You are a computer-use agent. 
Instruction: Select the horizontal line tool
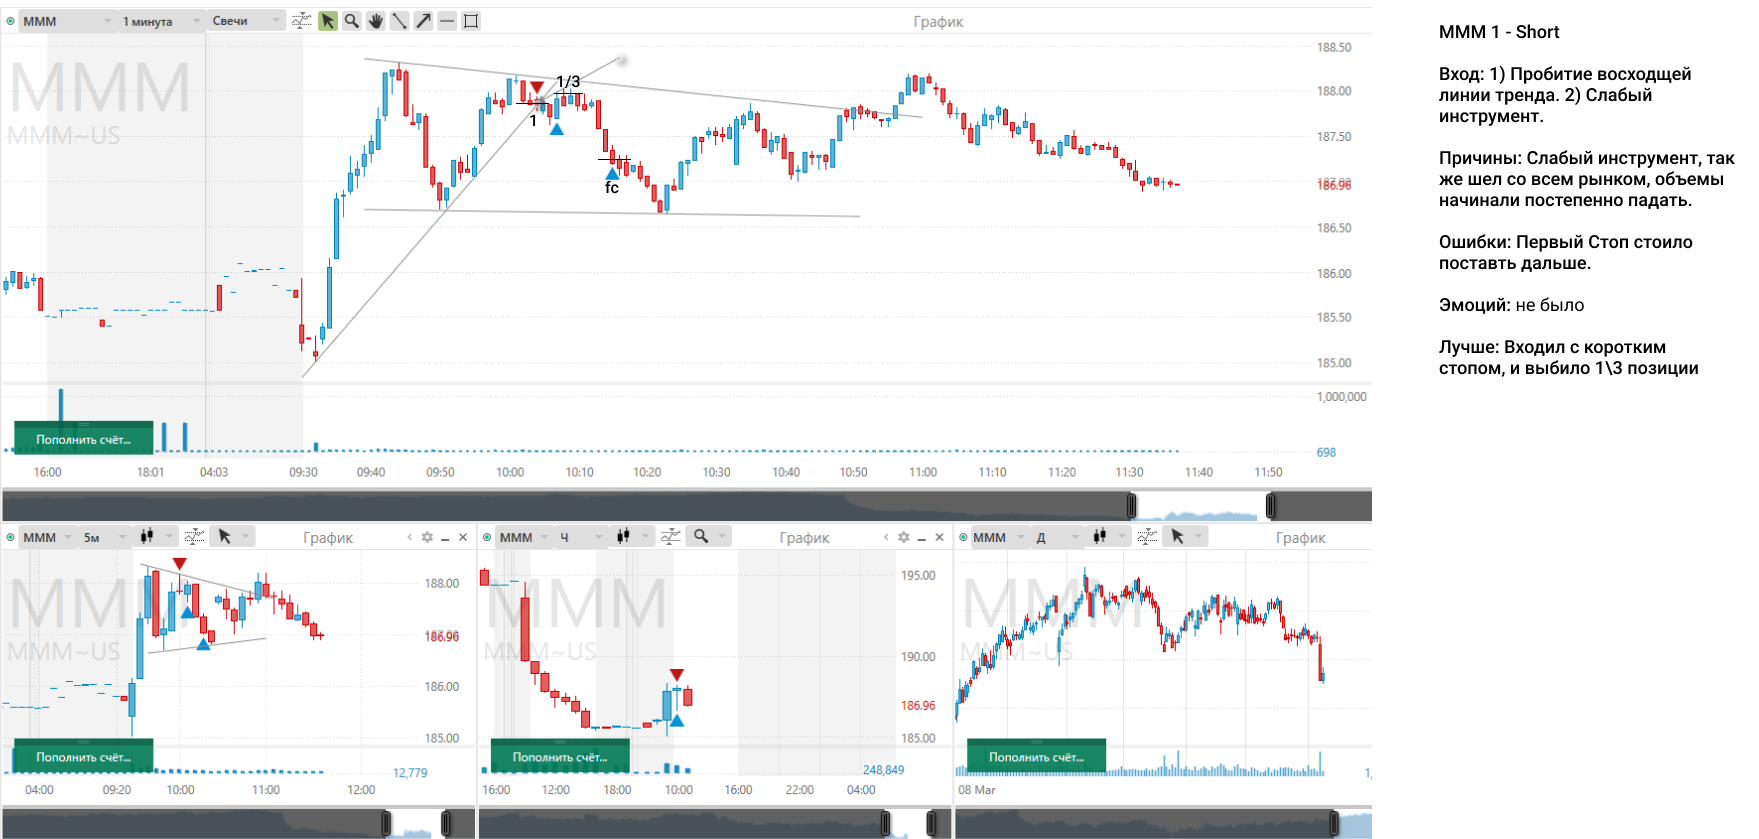[447, 21]
